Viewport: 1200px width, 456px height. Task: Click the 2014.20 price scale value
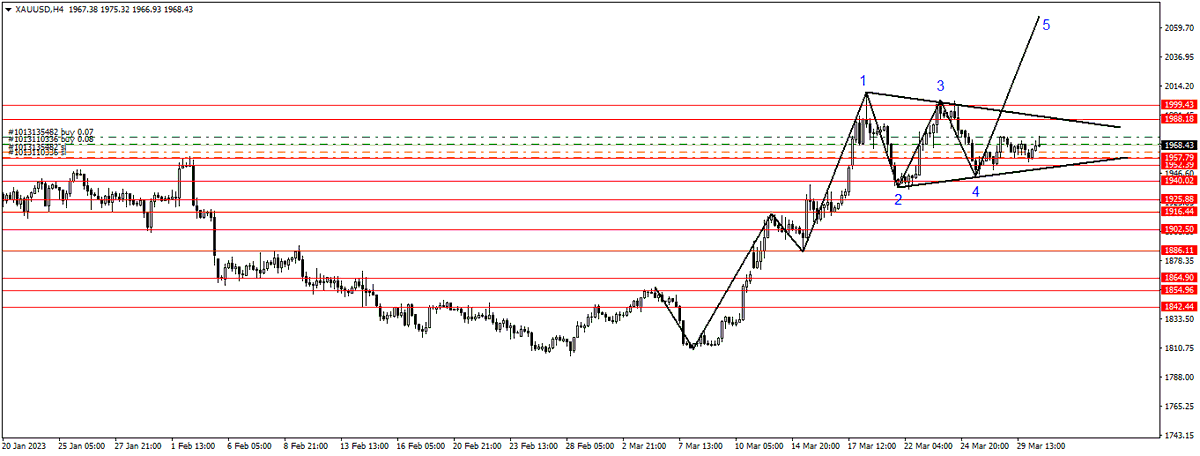[1181, 87]
